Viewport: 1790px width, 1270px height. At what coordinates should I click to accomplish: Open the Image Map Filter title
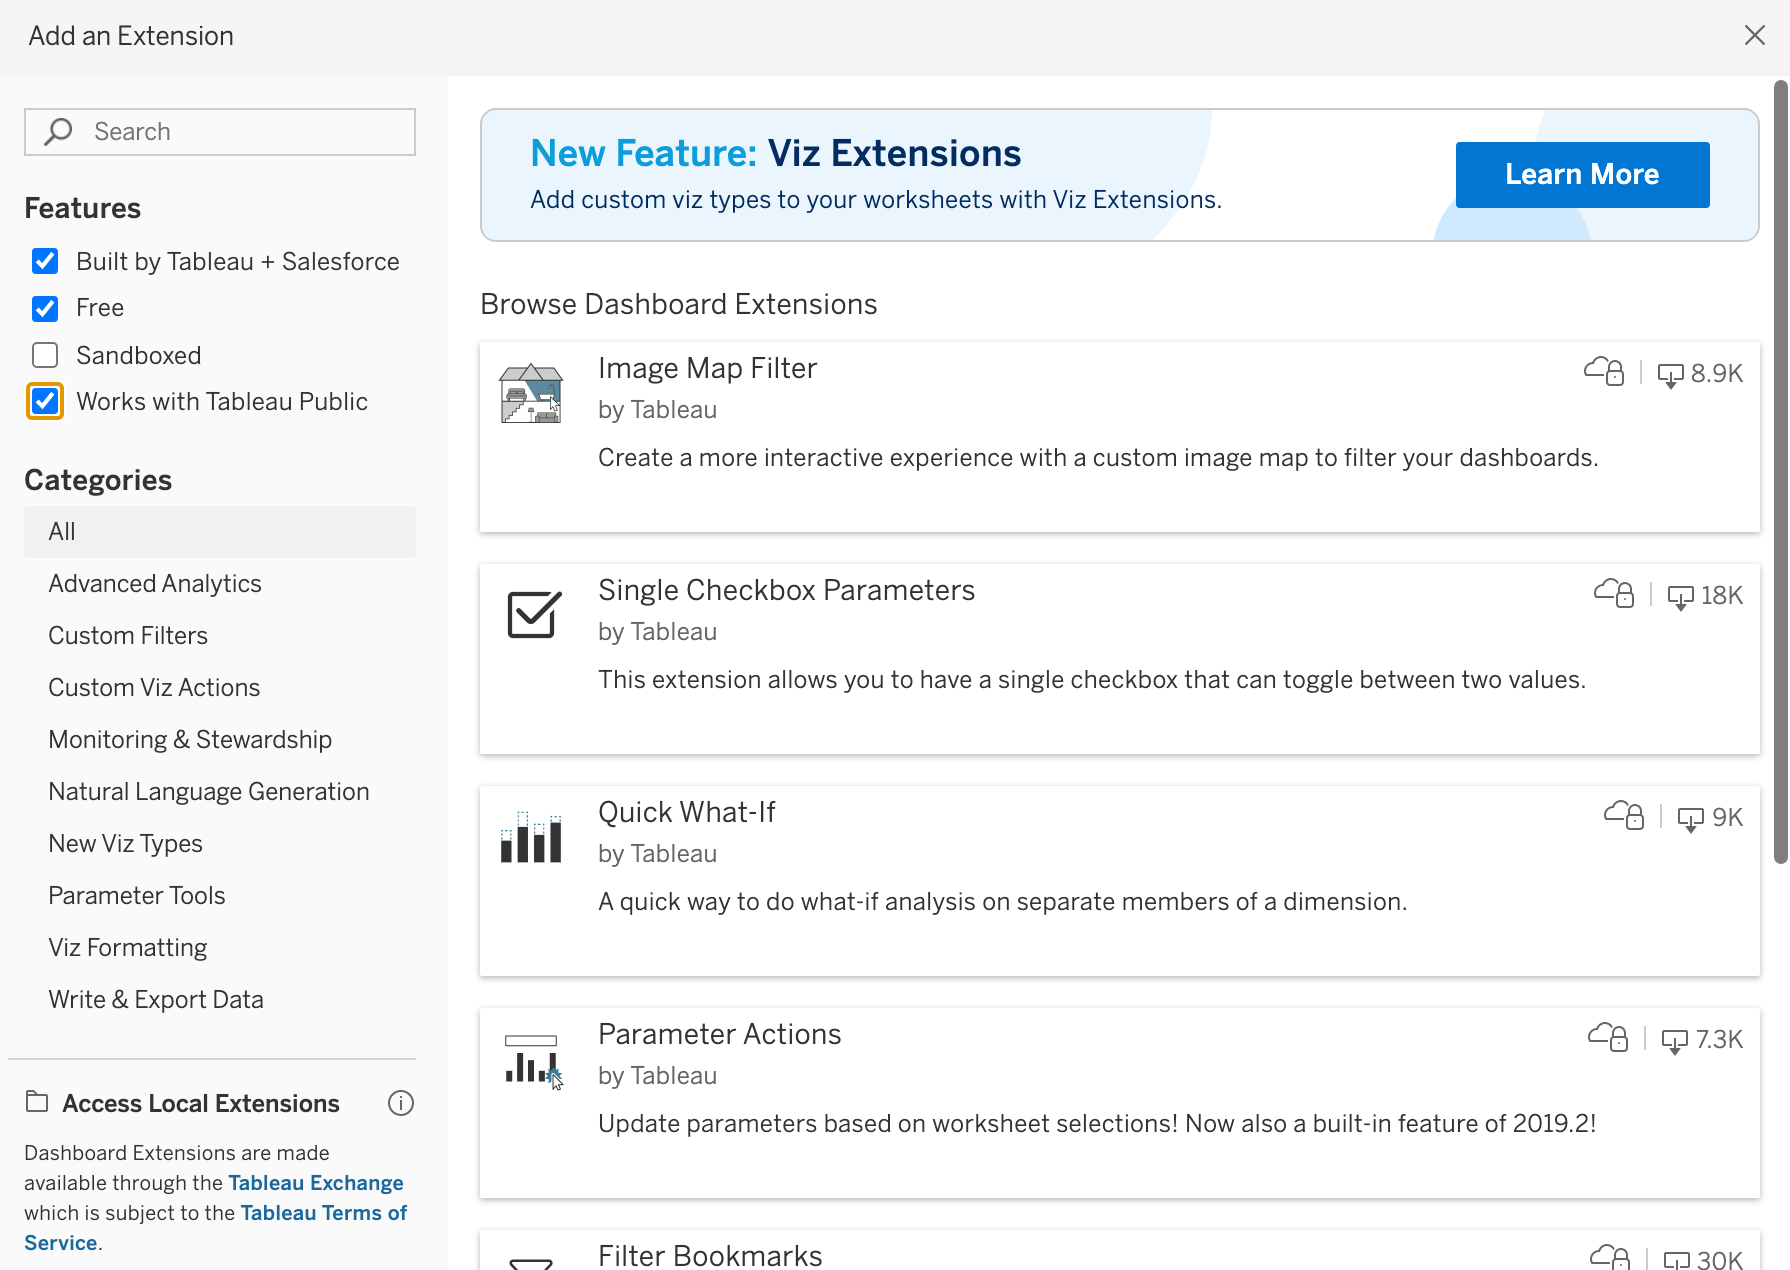point(707,369)
